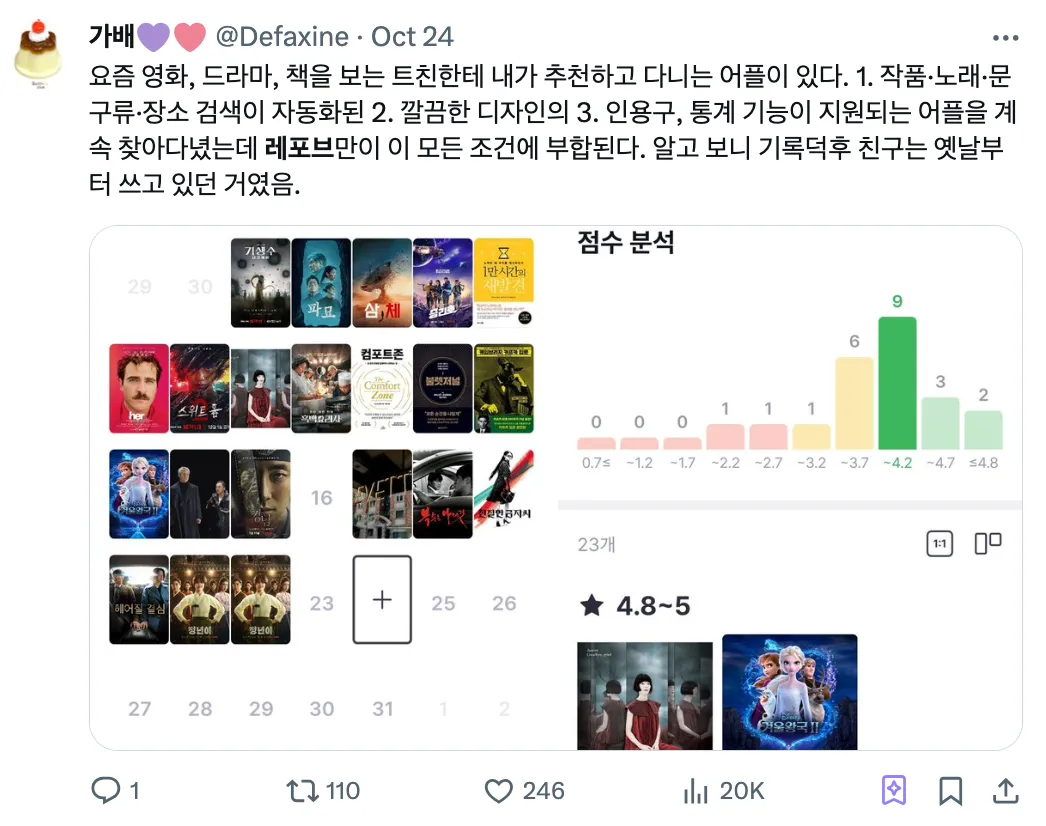Open the 겨울왕국 II poster under 4.8~5

[x=790, y=692]
